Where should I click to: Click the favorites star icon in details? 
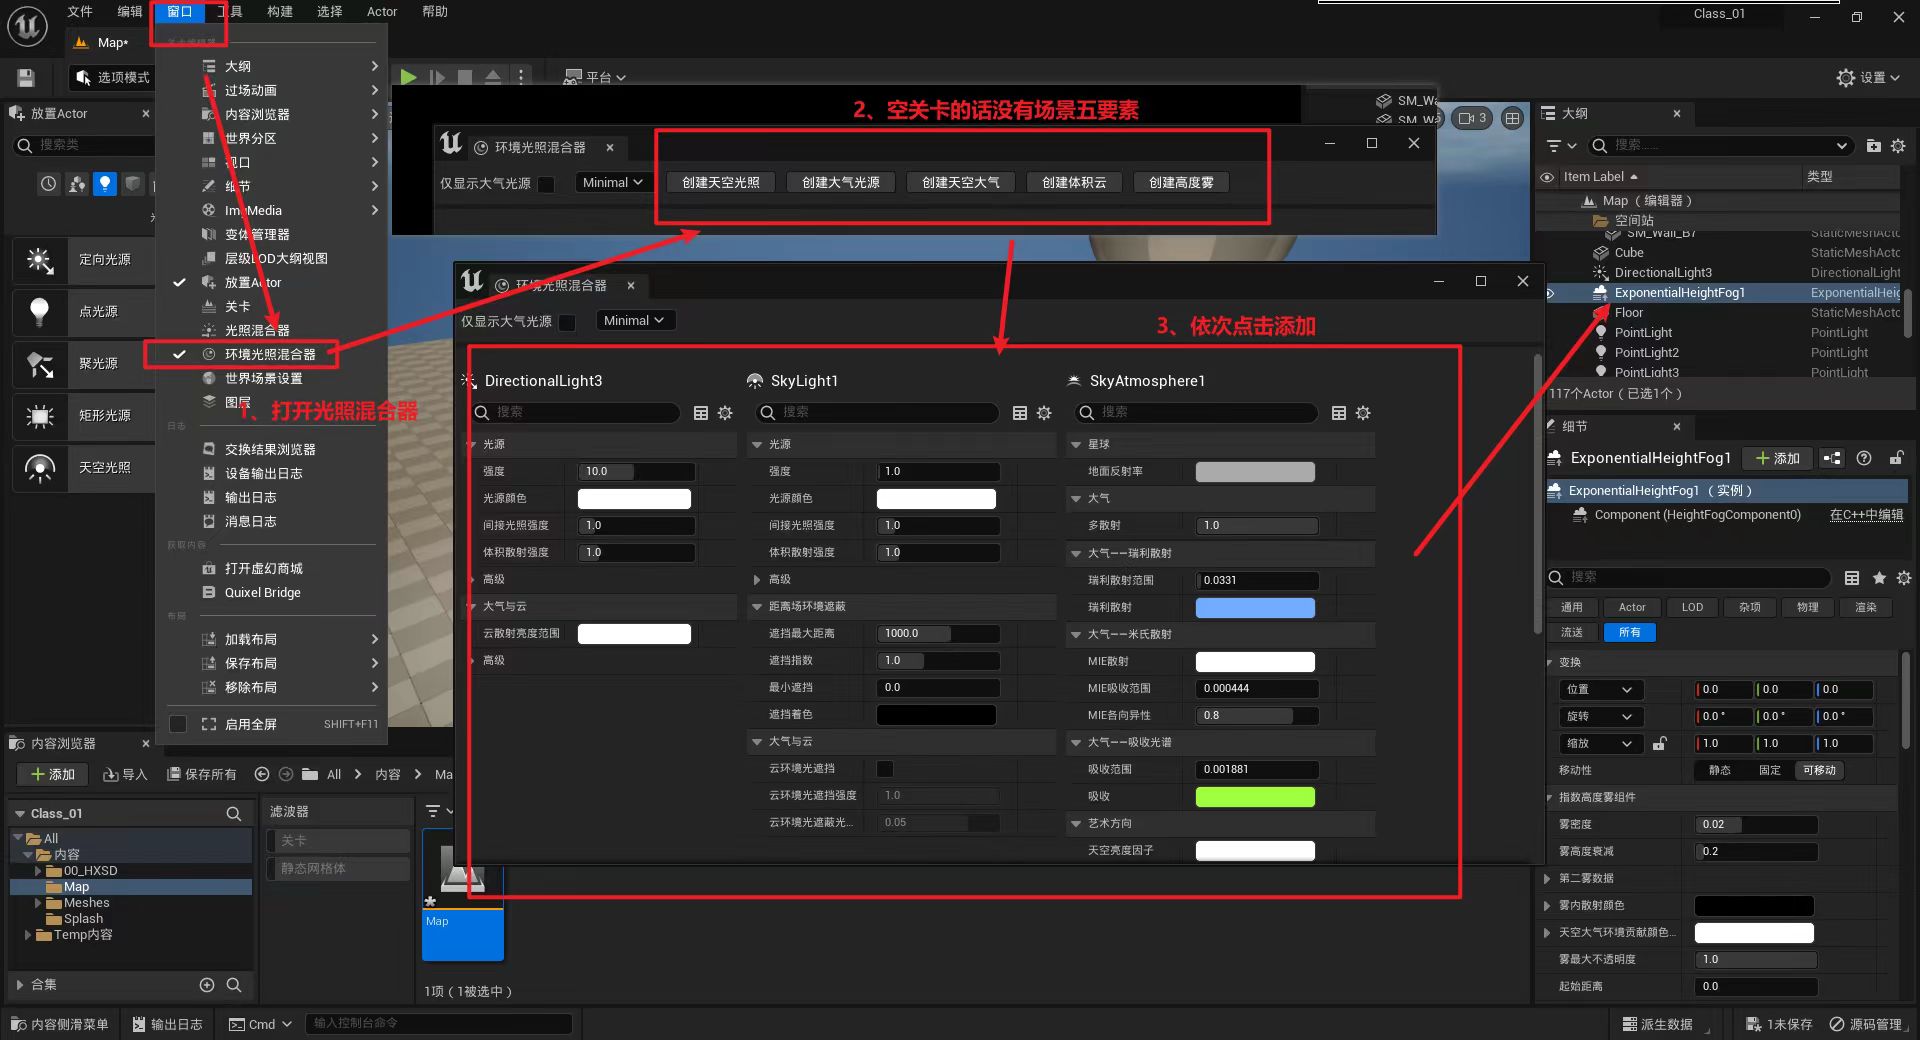1879,578
